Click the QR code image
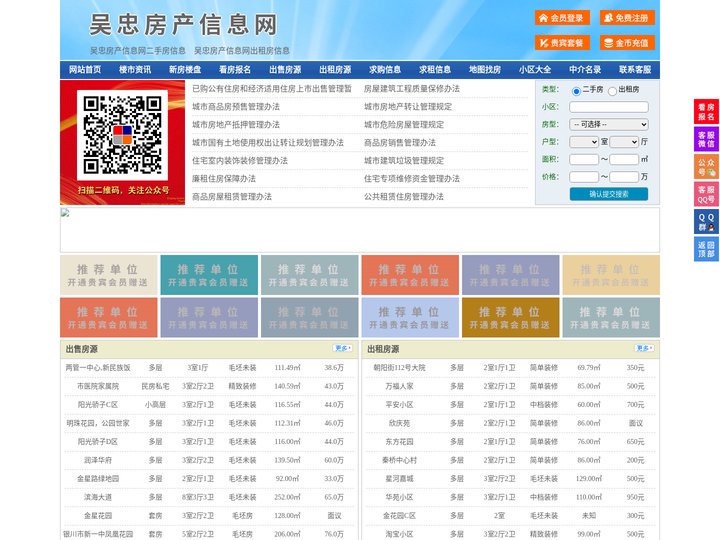720x540 pixels. 122,135
